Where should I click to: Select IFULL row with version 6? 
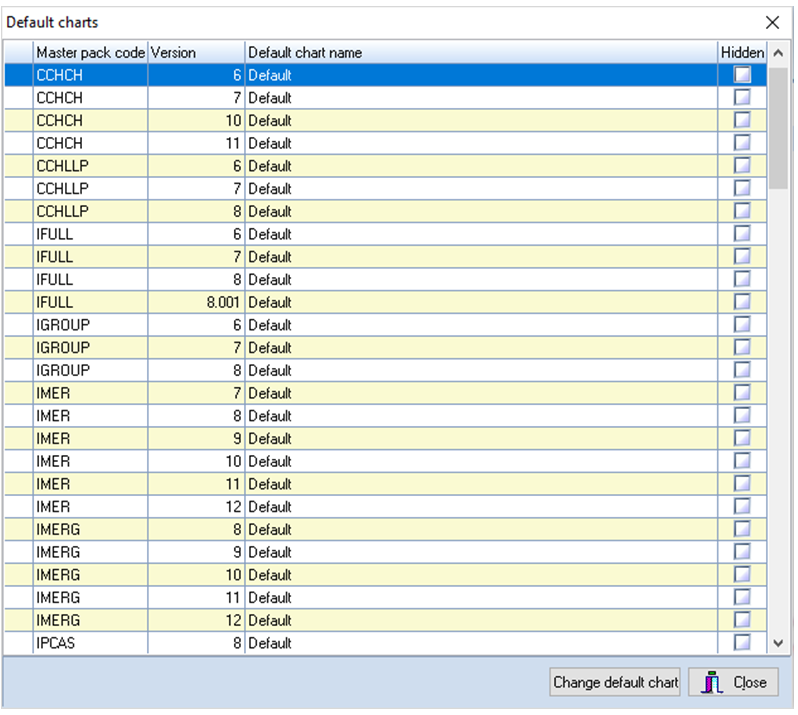pyautogui.click(x=385, y=234)
